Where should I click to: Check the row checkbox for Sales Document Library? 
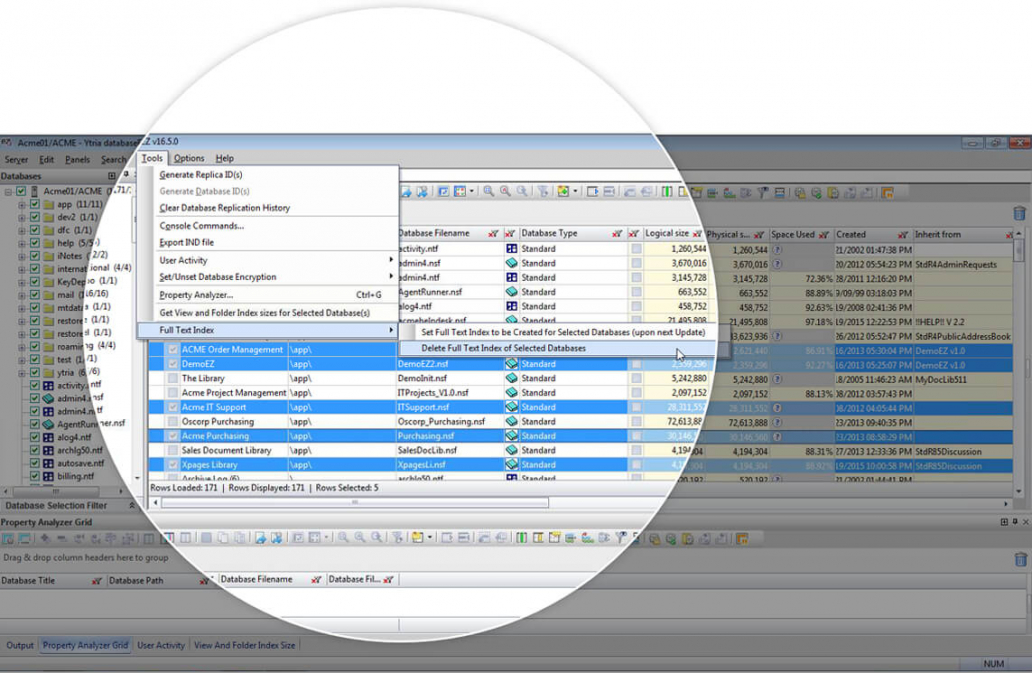[x=172, y=451]
